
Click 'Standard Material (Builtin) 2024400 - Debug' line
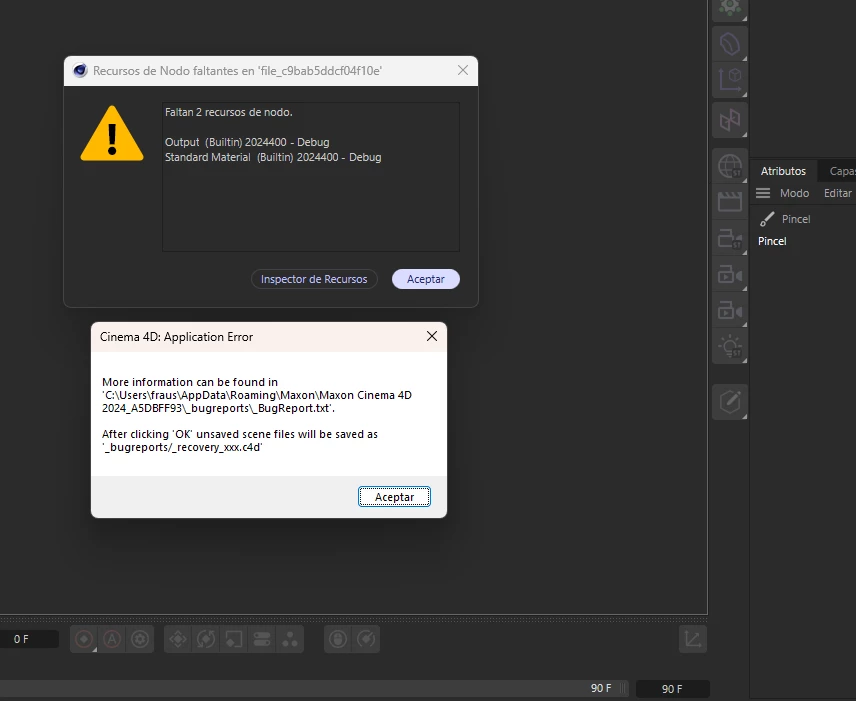point(273,157)
